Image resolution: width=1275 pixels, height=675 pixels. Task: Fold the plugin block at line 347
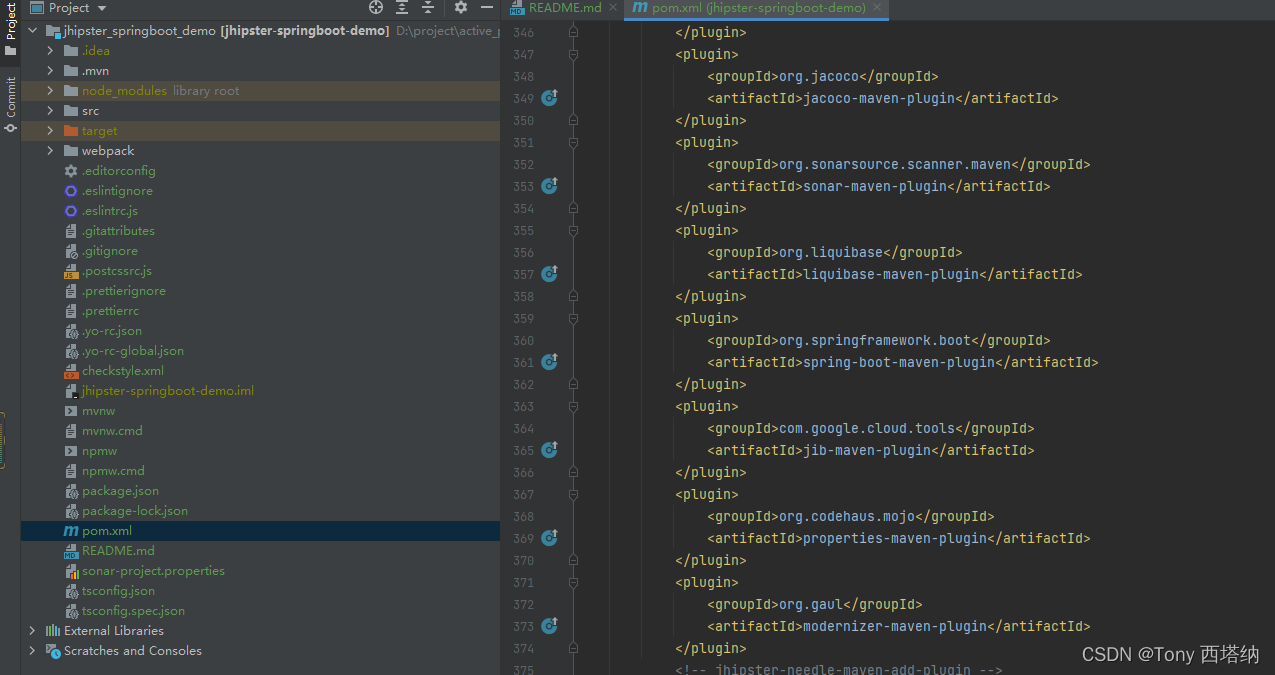(573, 54)
